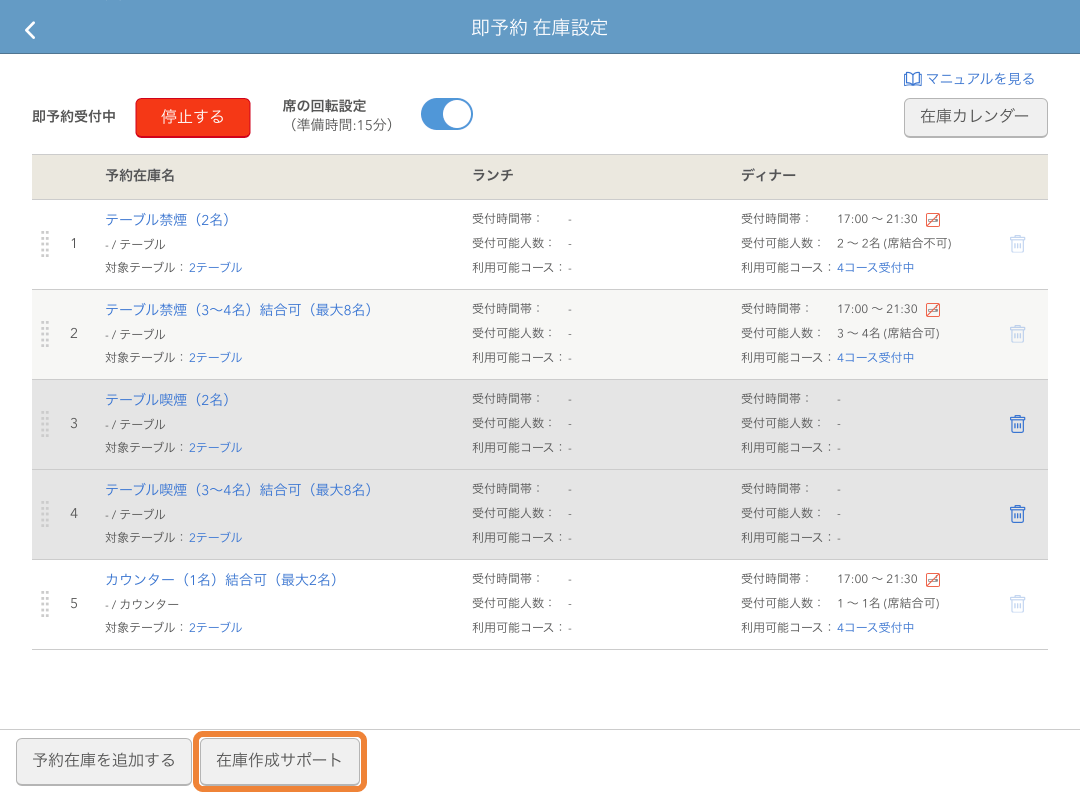This screenshot has width=1080, height=794.
Task: Click the drag handle beside row 5
Action: tap(44, 604)
